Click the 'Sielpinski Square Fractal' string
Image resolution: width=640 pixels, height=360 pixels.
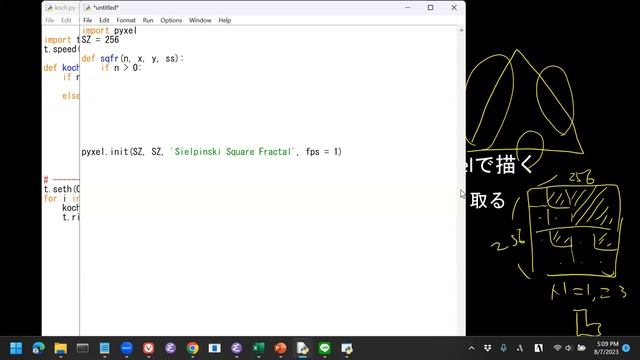tap(232, 151)
